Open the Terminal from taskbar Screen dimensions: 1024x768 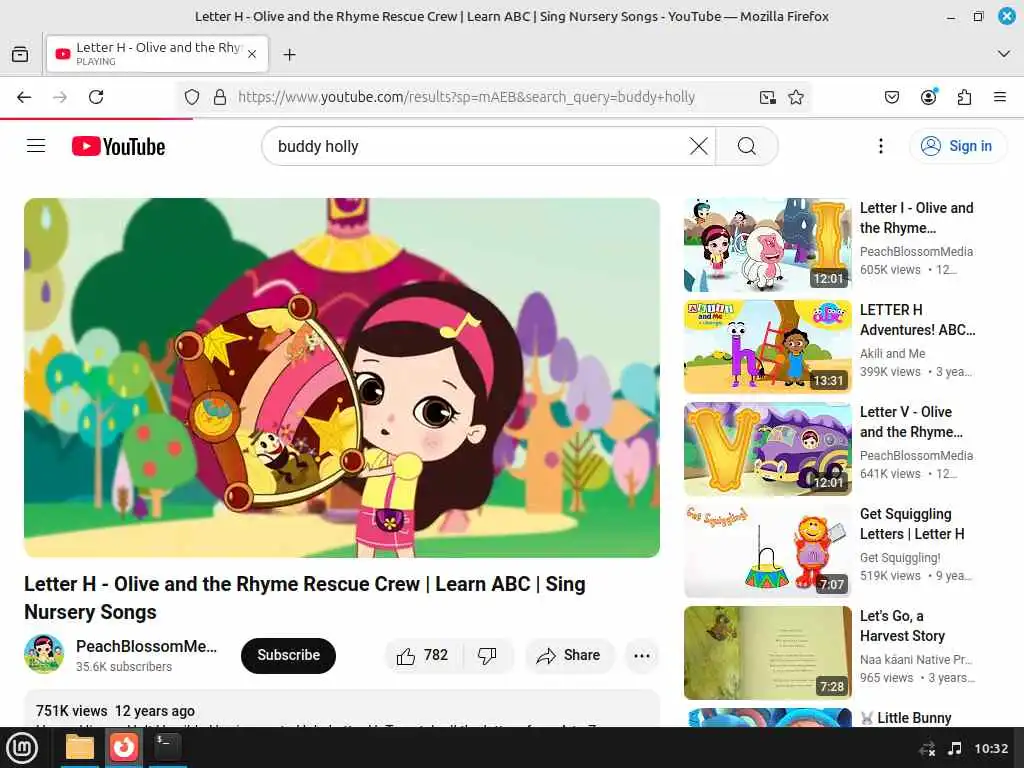click(x=167, y=748)
